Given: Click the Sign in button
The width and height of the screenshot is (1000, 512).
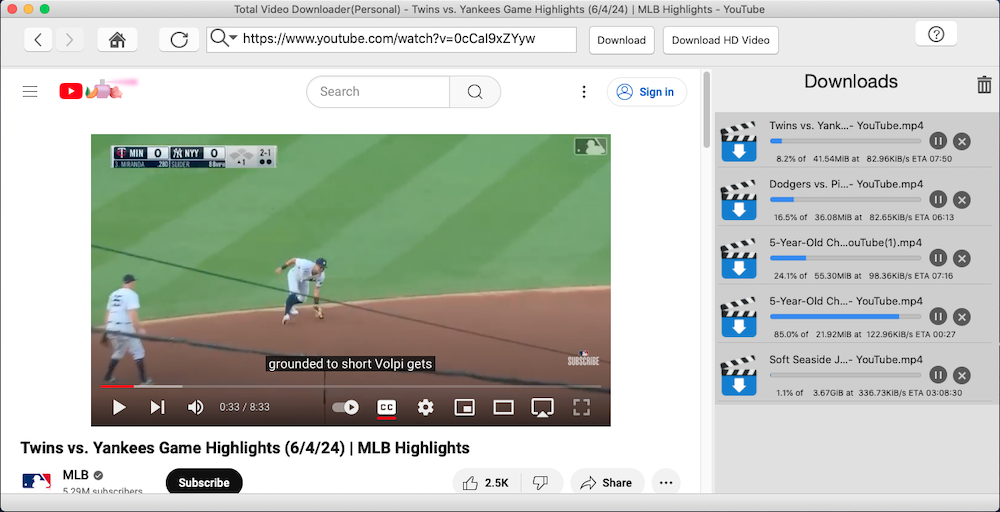Looking at the screenshot, I should (647, 92).
